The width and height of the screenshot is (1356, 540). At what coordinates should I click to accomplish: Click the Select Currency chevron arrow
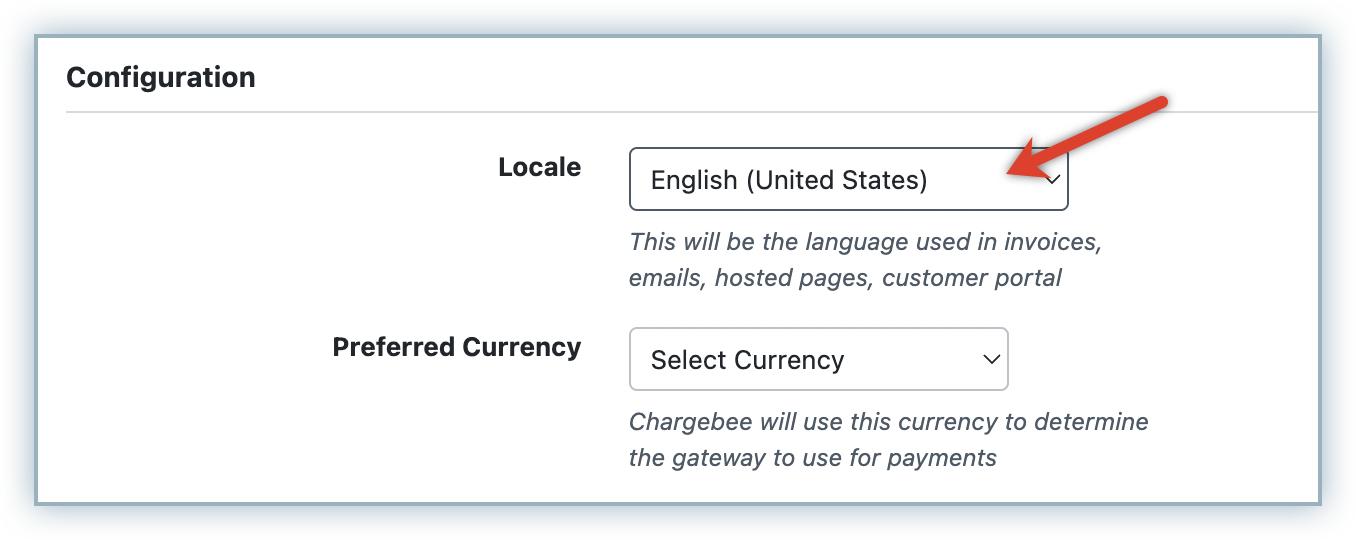991,359
